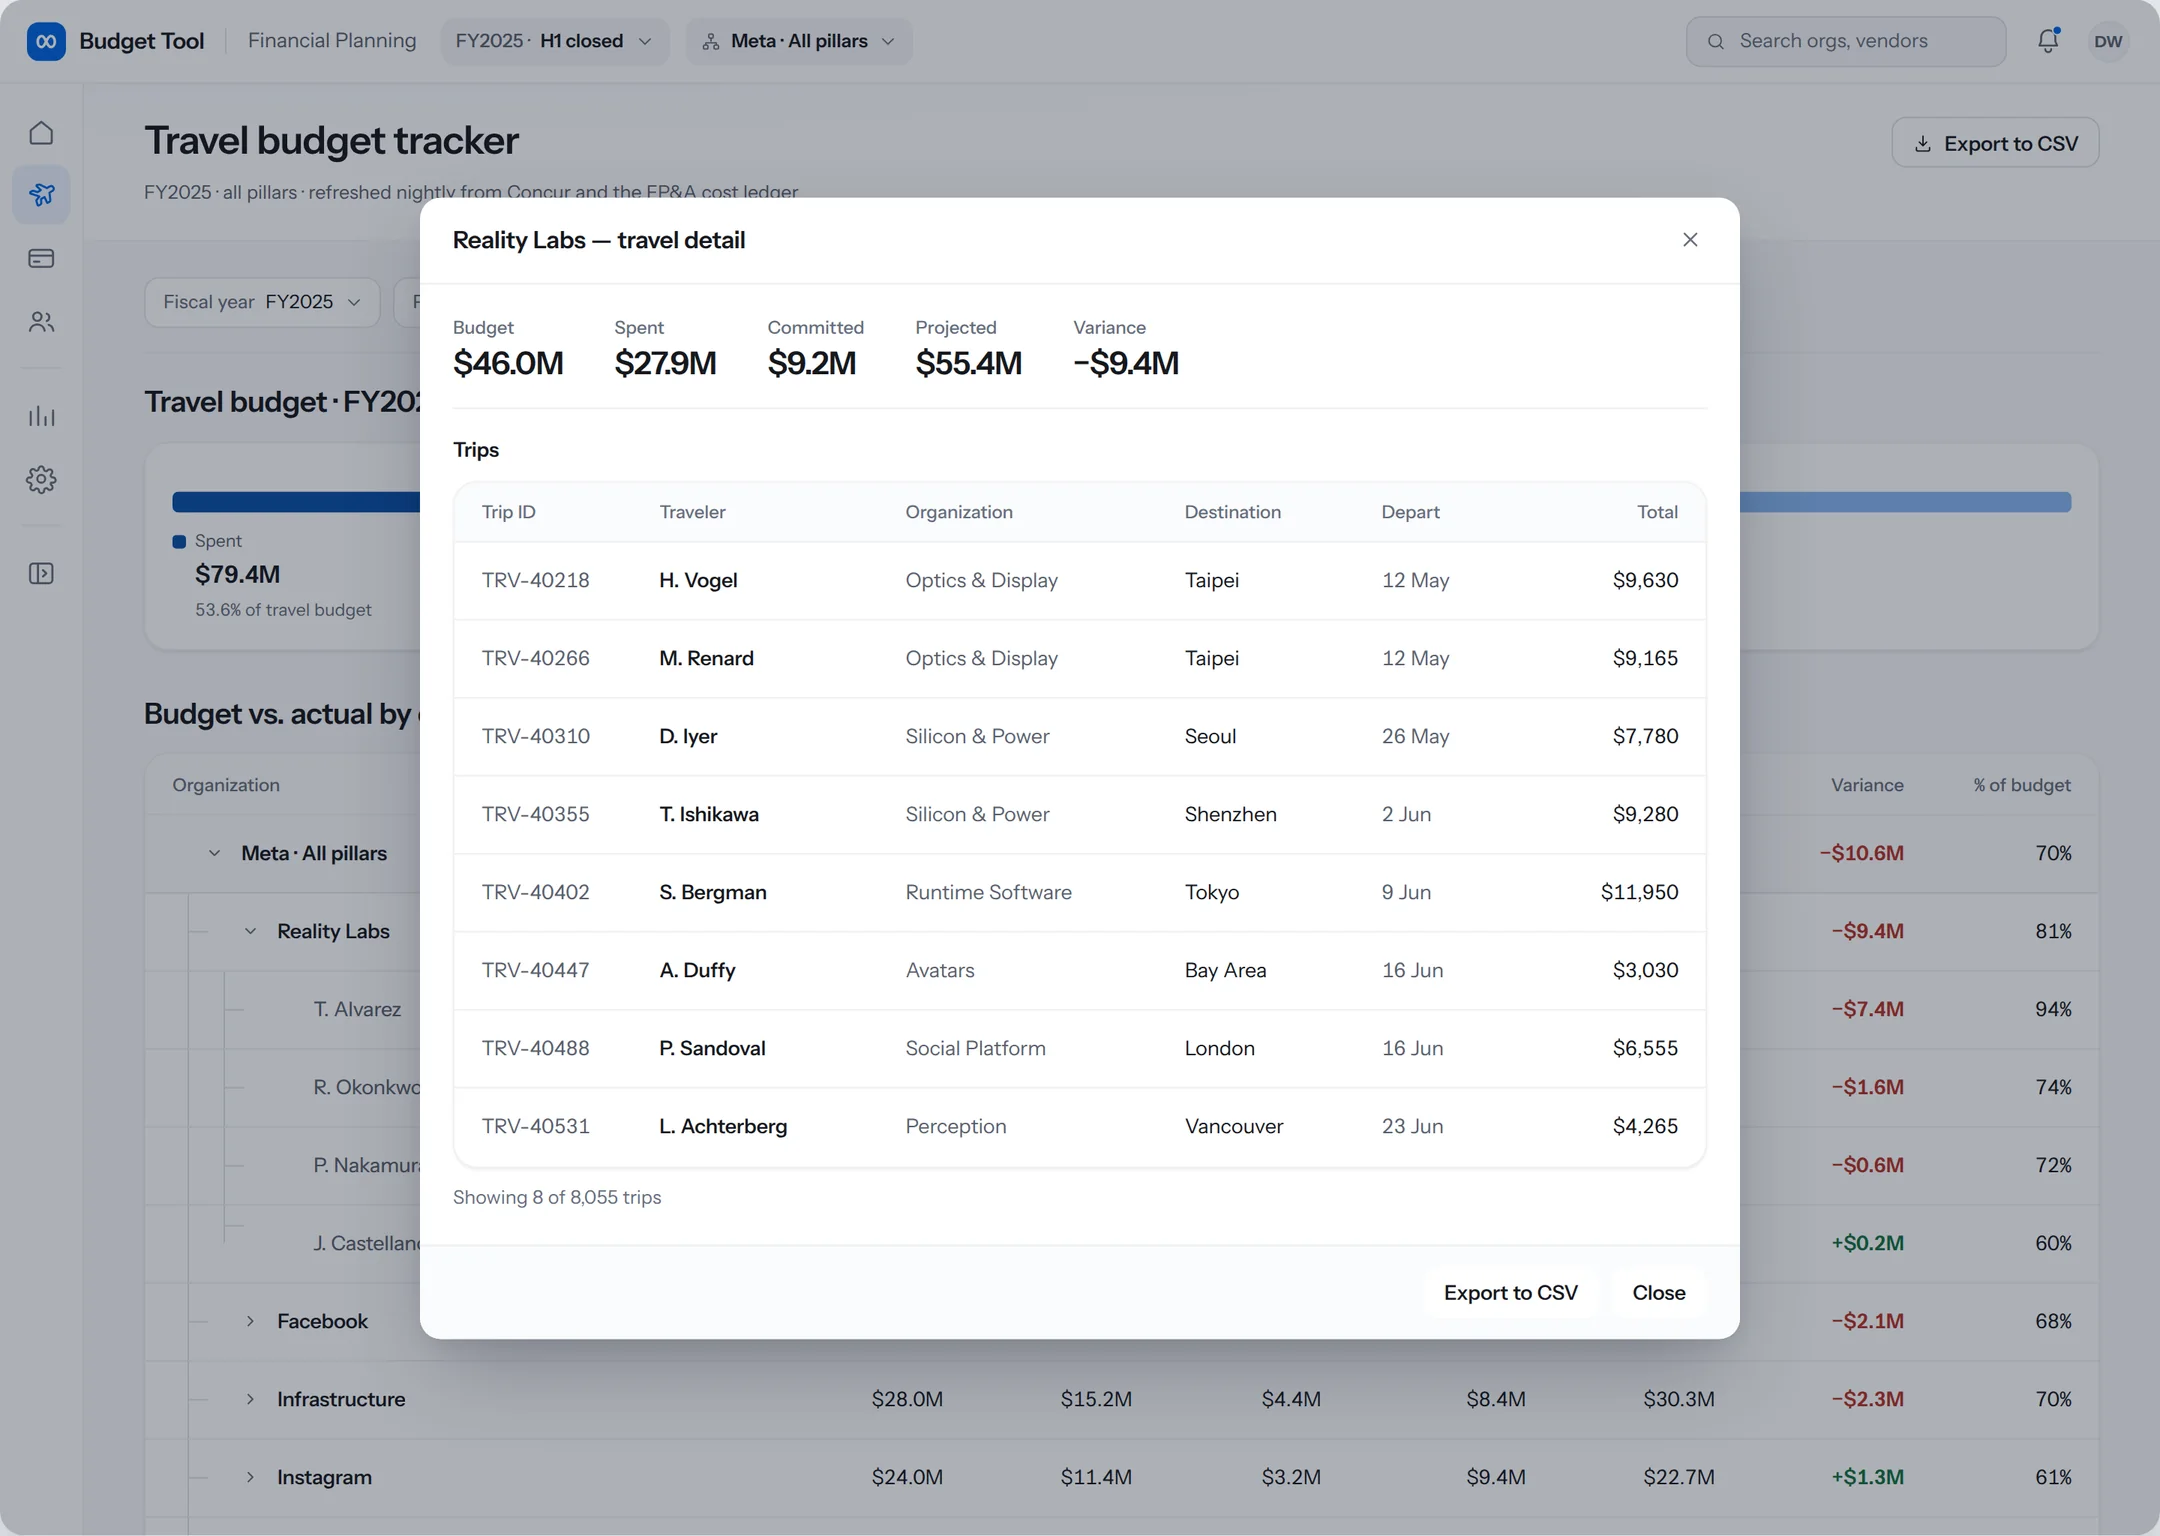Expand the Infrastructure row
Viewport: 2160px width, 1536px height.
250,1399
